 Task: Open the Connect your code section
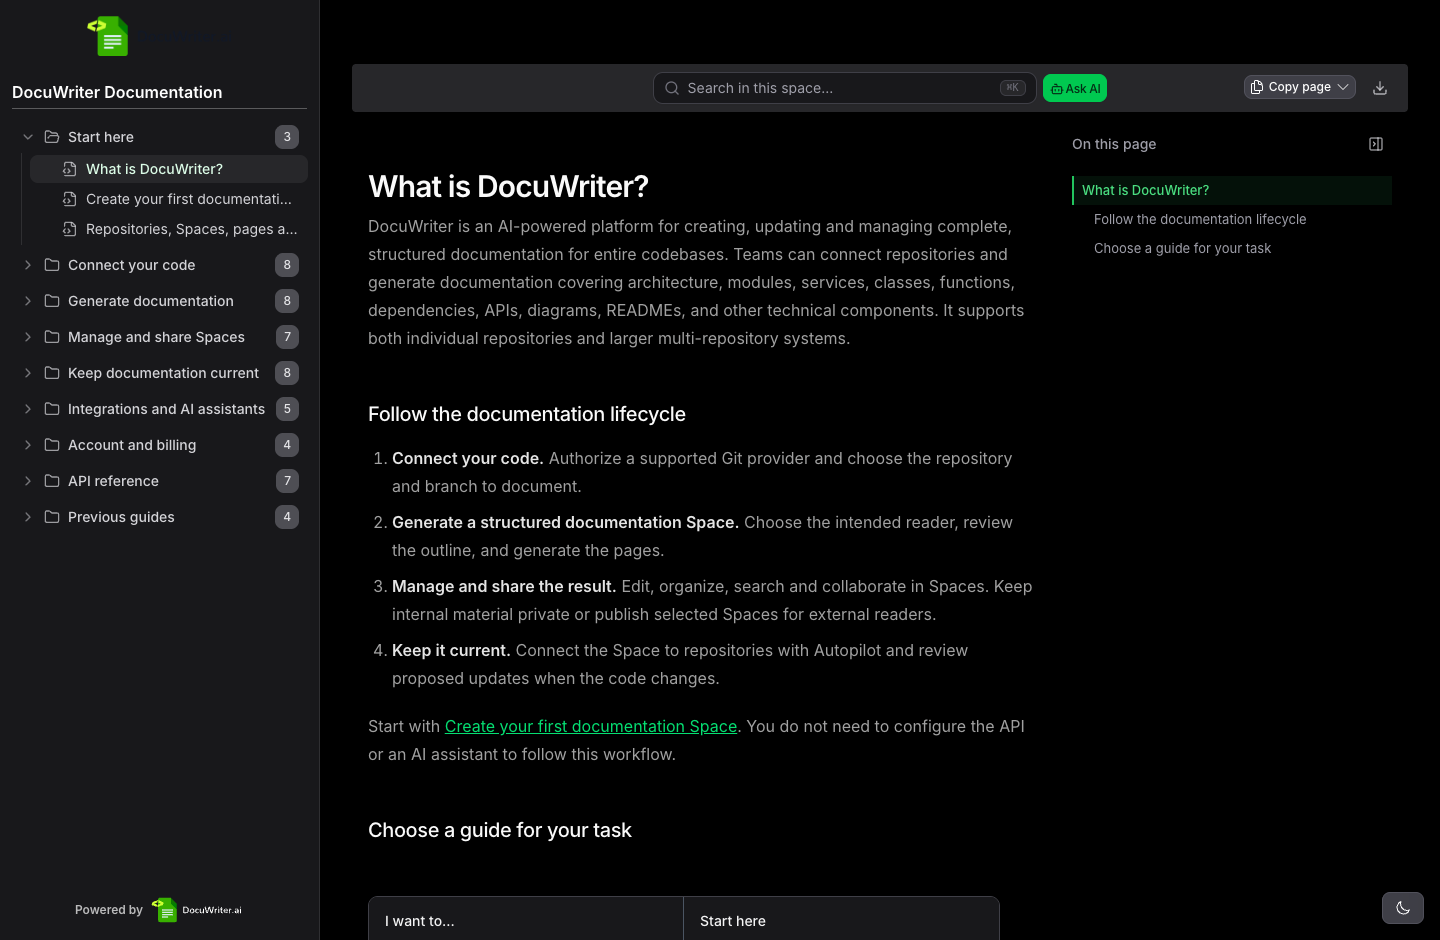click(x=160, y=265)
